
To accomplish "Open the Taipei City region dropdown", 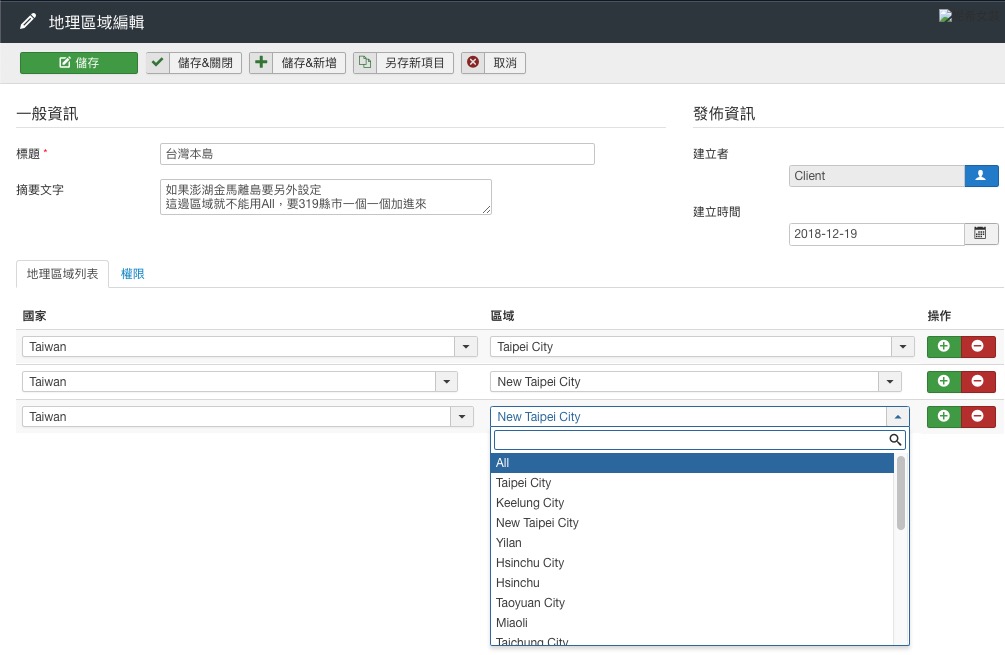I will click(702, 347).
